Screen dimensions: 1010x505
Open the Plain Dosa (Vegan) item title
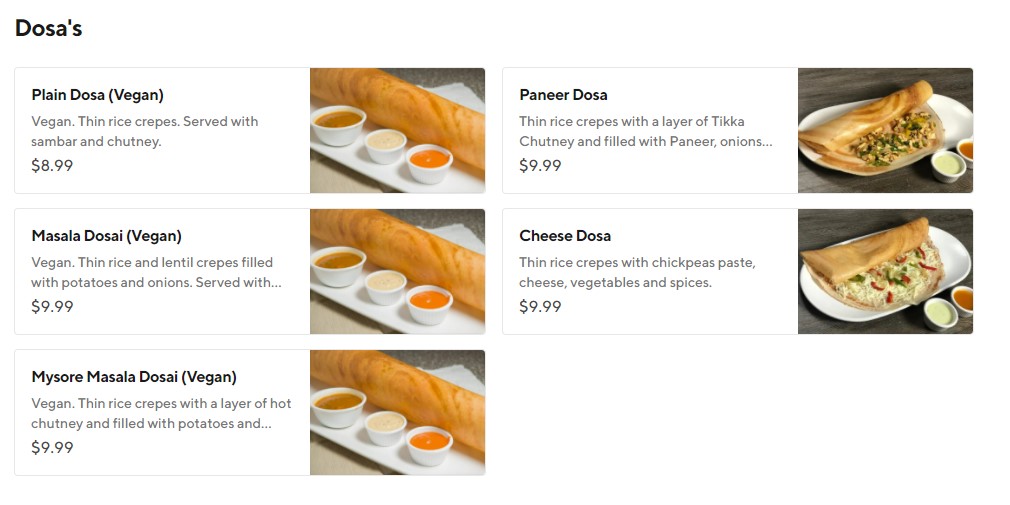click(97, 95)
